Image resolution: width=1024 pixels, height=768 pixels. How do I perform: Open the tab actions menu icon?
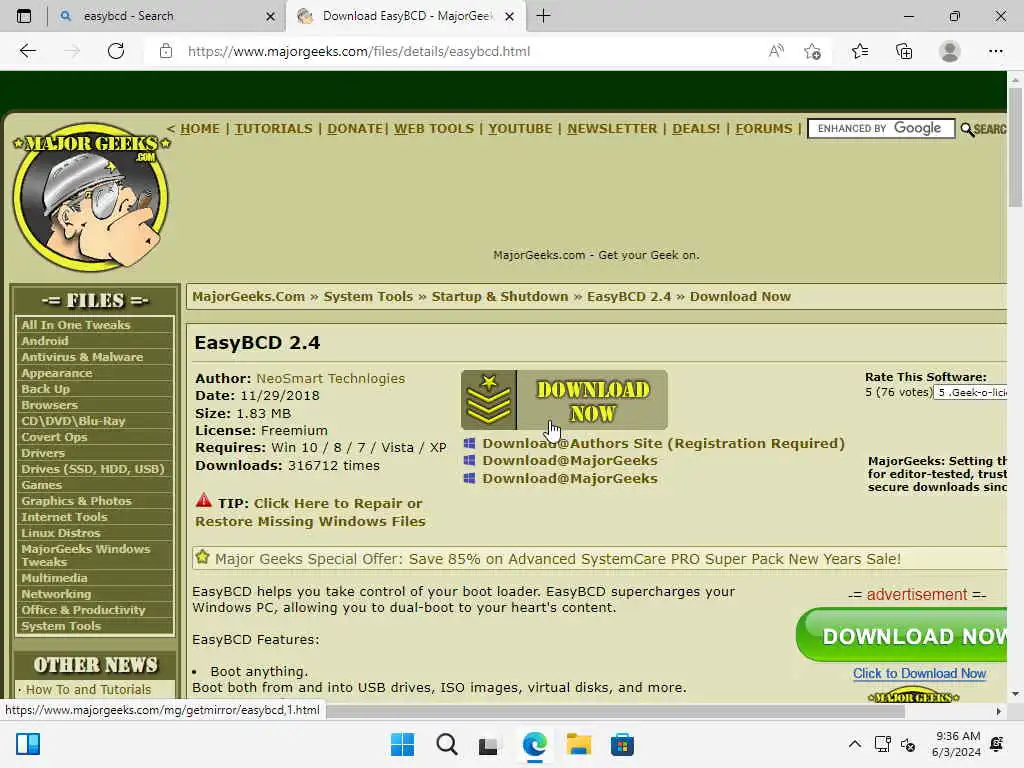(x=24, y=16)
